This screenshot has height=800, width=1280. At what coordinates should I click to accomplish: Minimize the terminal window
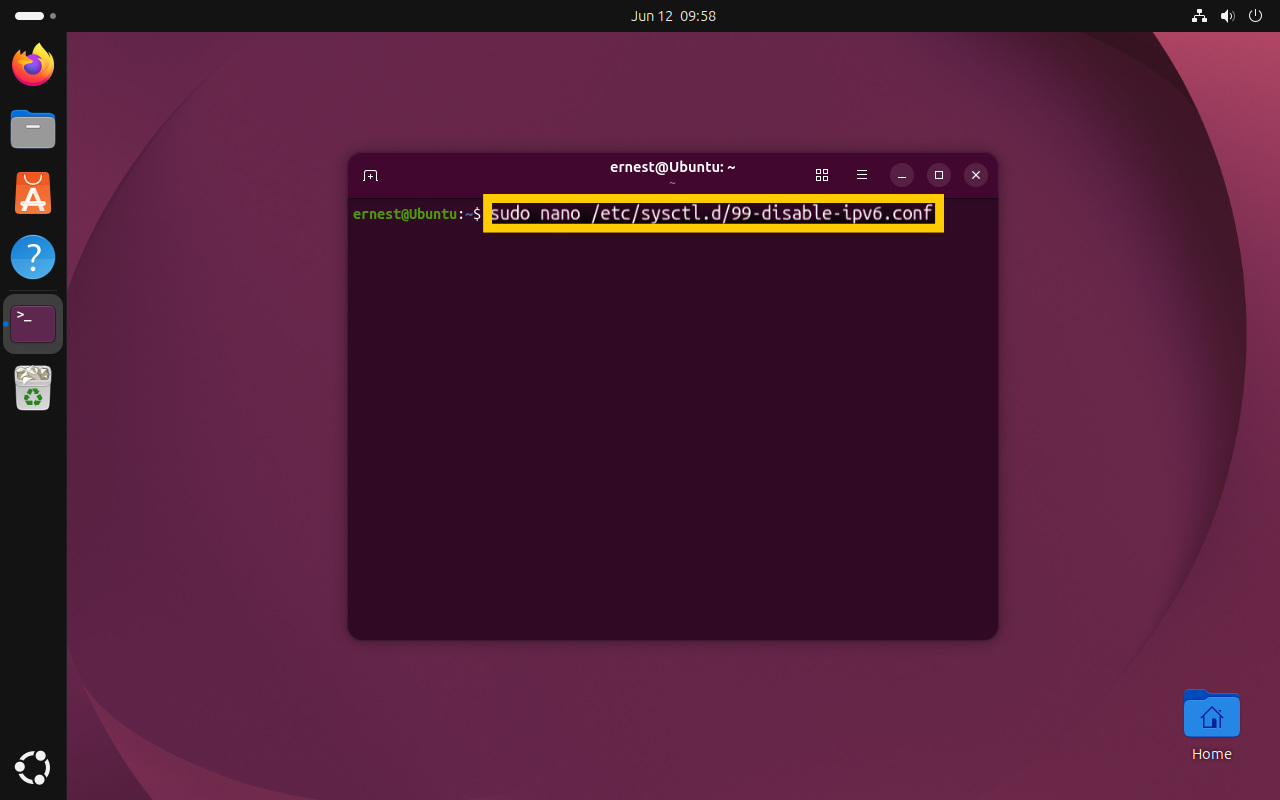point(902,175)
